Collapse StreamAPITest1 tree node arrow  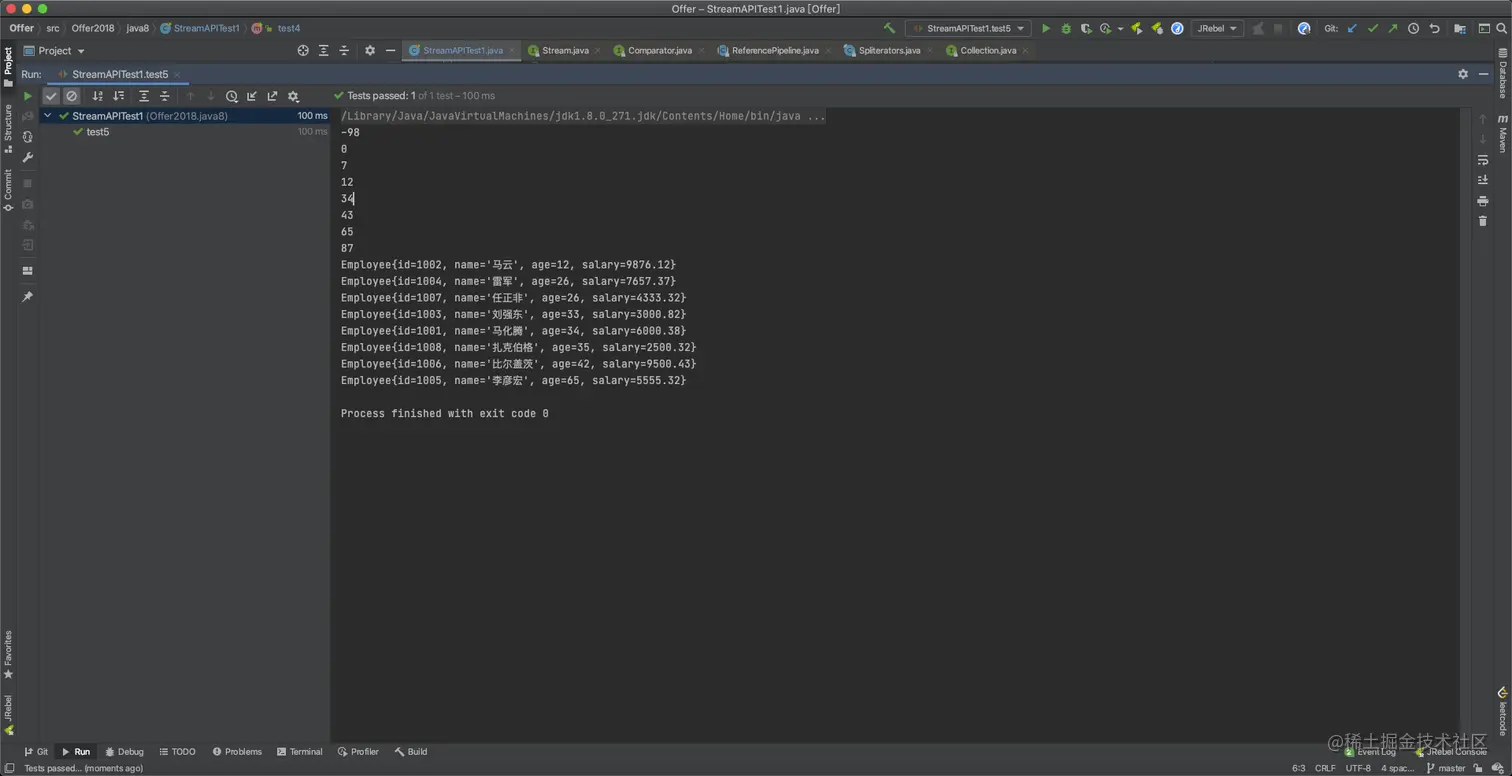pos(48,116)
